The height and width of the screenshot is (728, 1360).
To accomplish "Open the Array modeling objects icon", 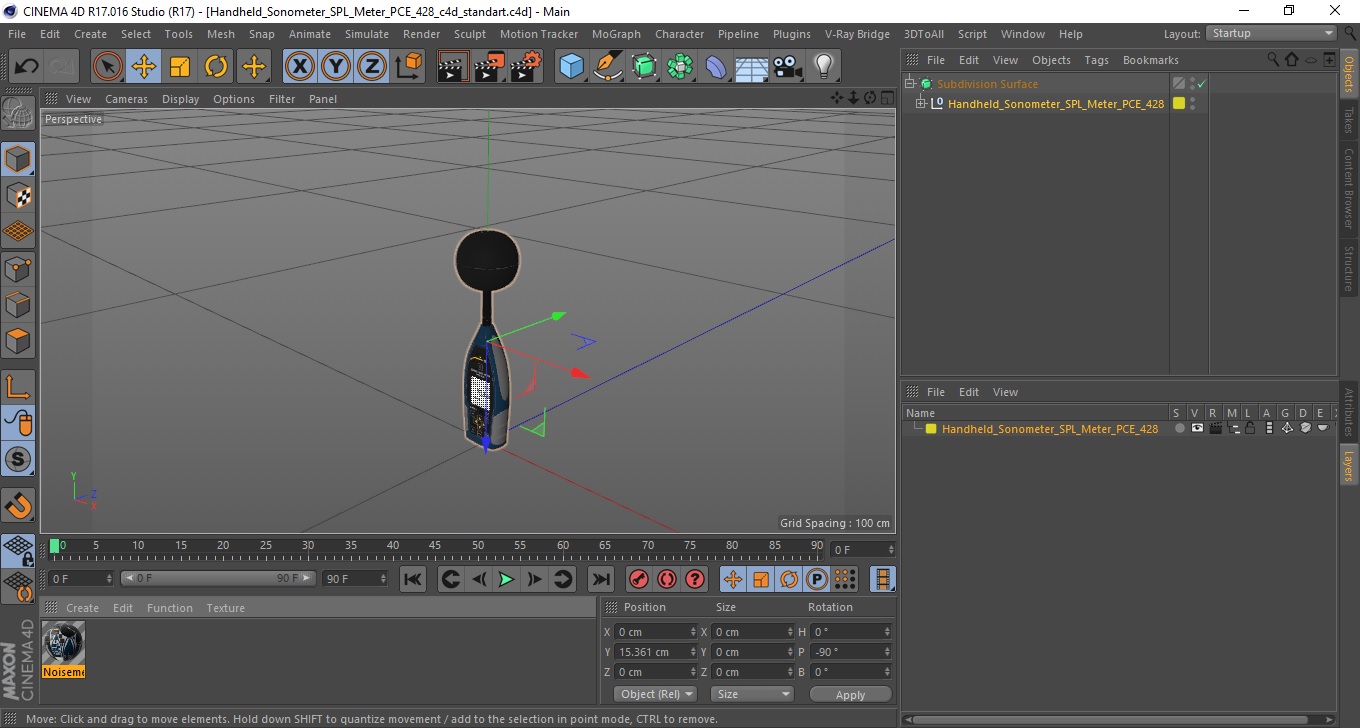I will coord(680,67).
